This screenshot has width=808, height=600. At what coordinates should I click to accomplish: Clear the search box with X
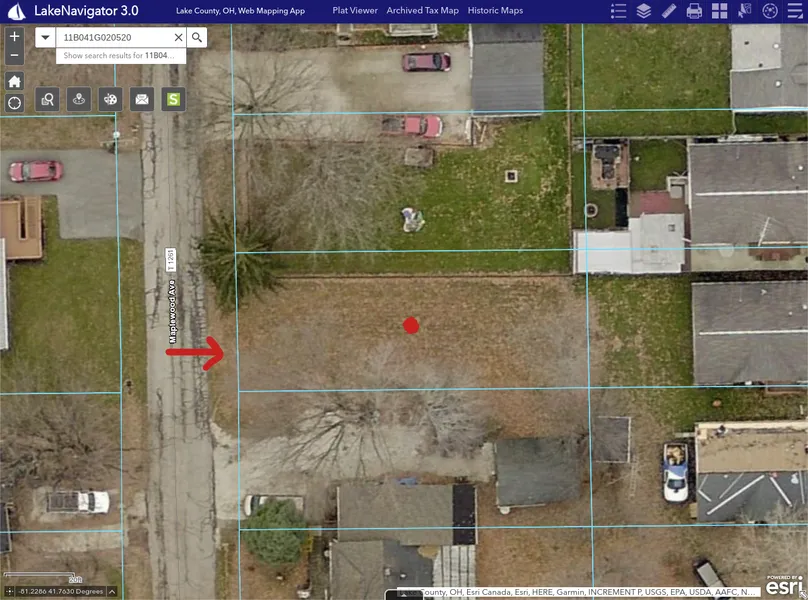click(178, 37)
